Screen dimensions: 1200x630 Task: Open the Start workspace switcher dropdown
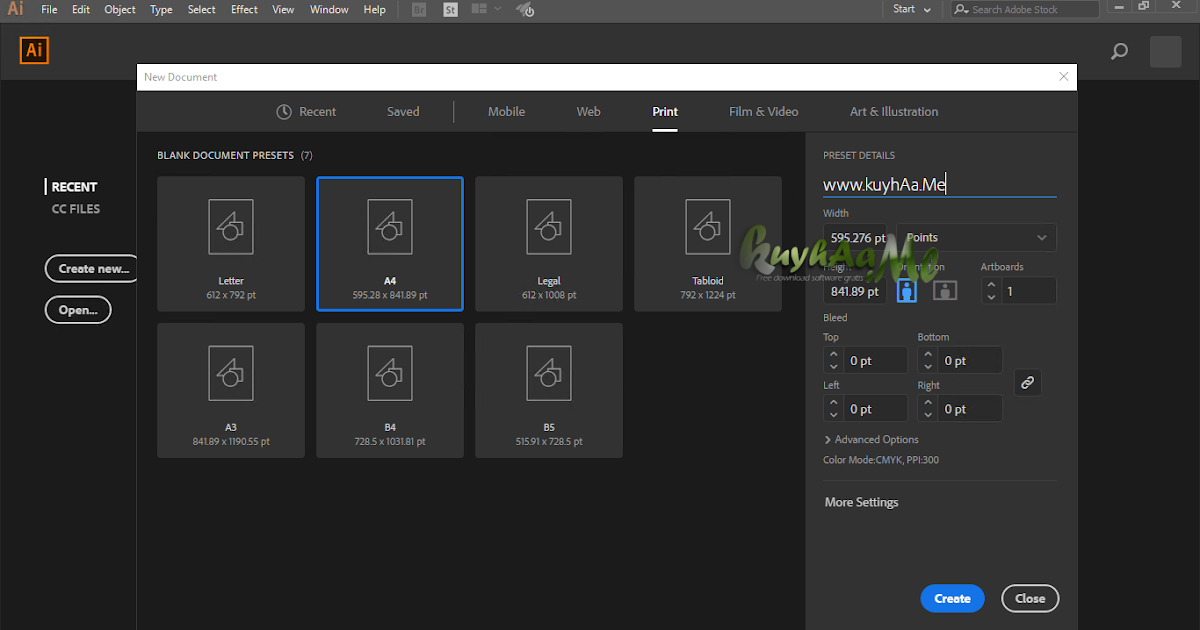tap(912, 9)
